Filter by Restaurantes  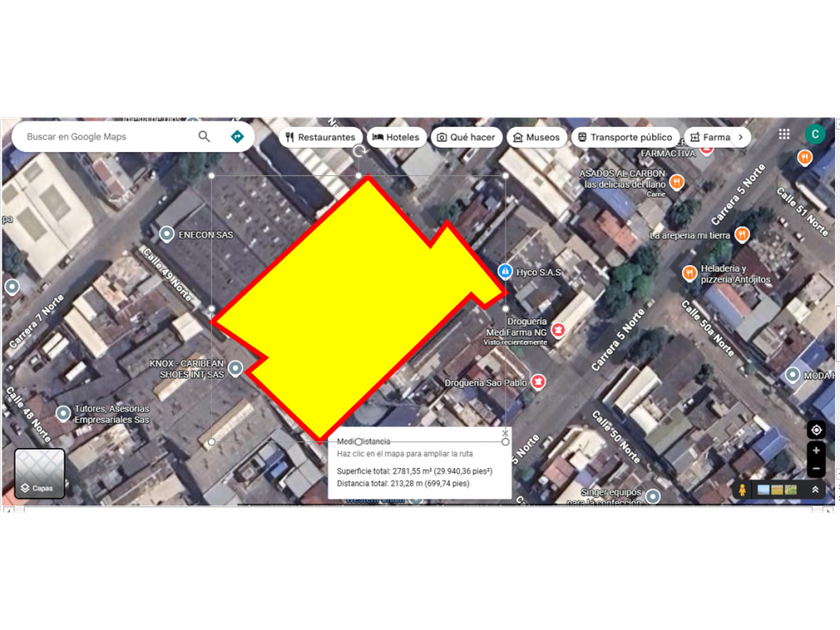320,137
